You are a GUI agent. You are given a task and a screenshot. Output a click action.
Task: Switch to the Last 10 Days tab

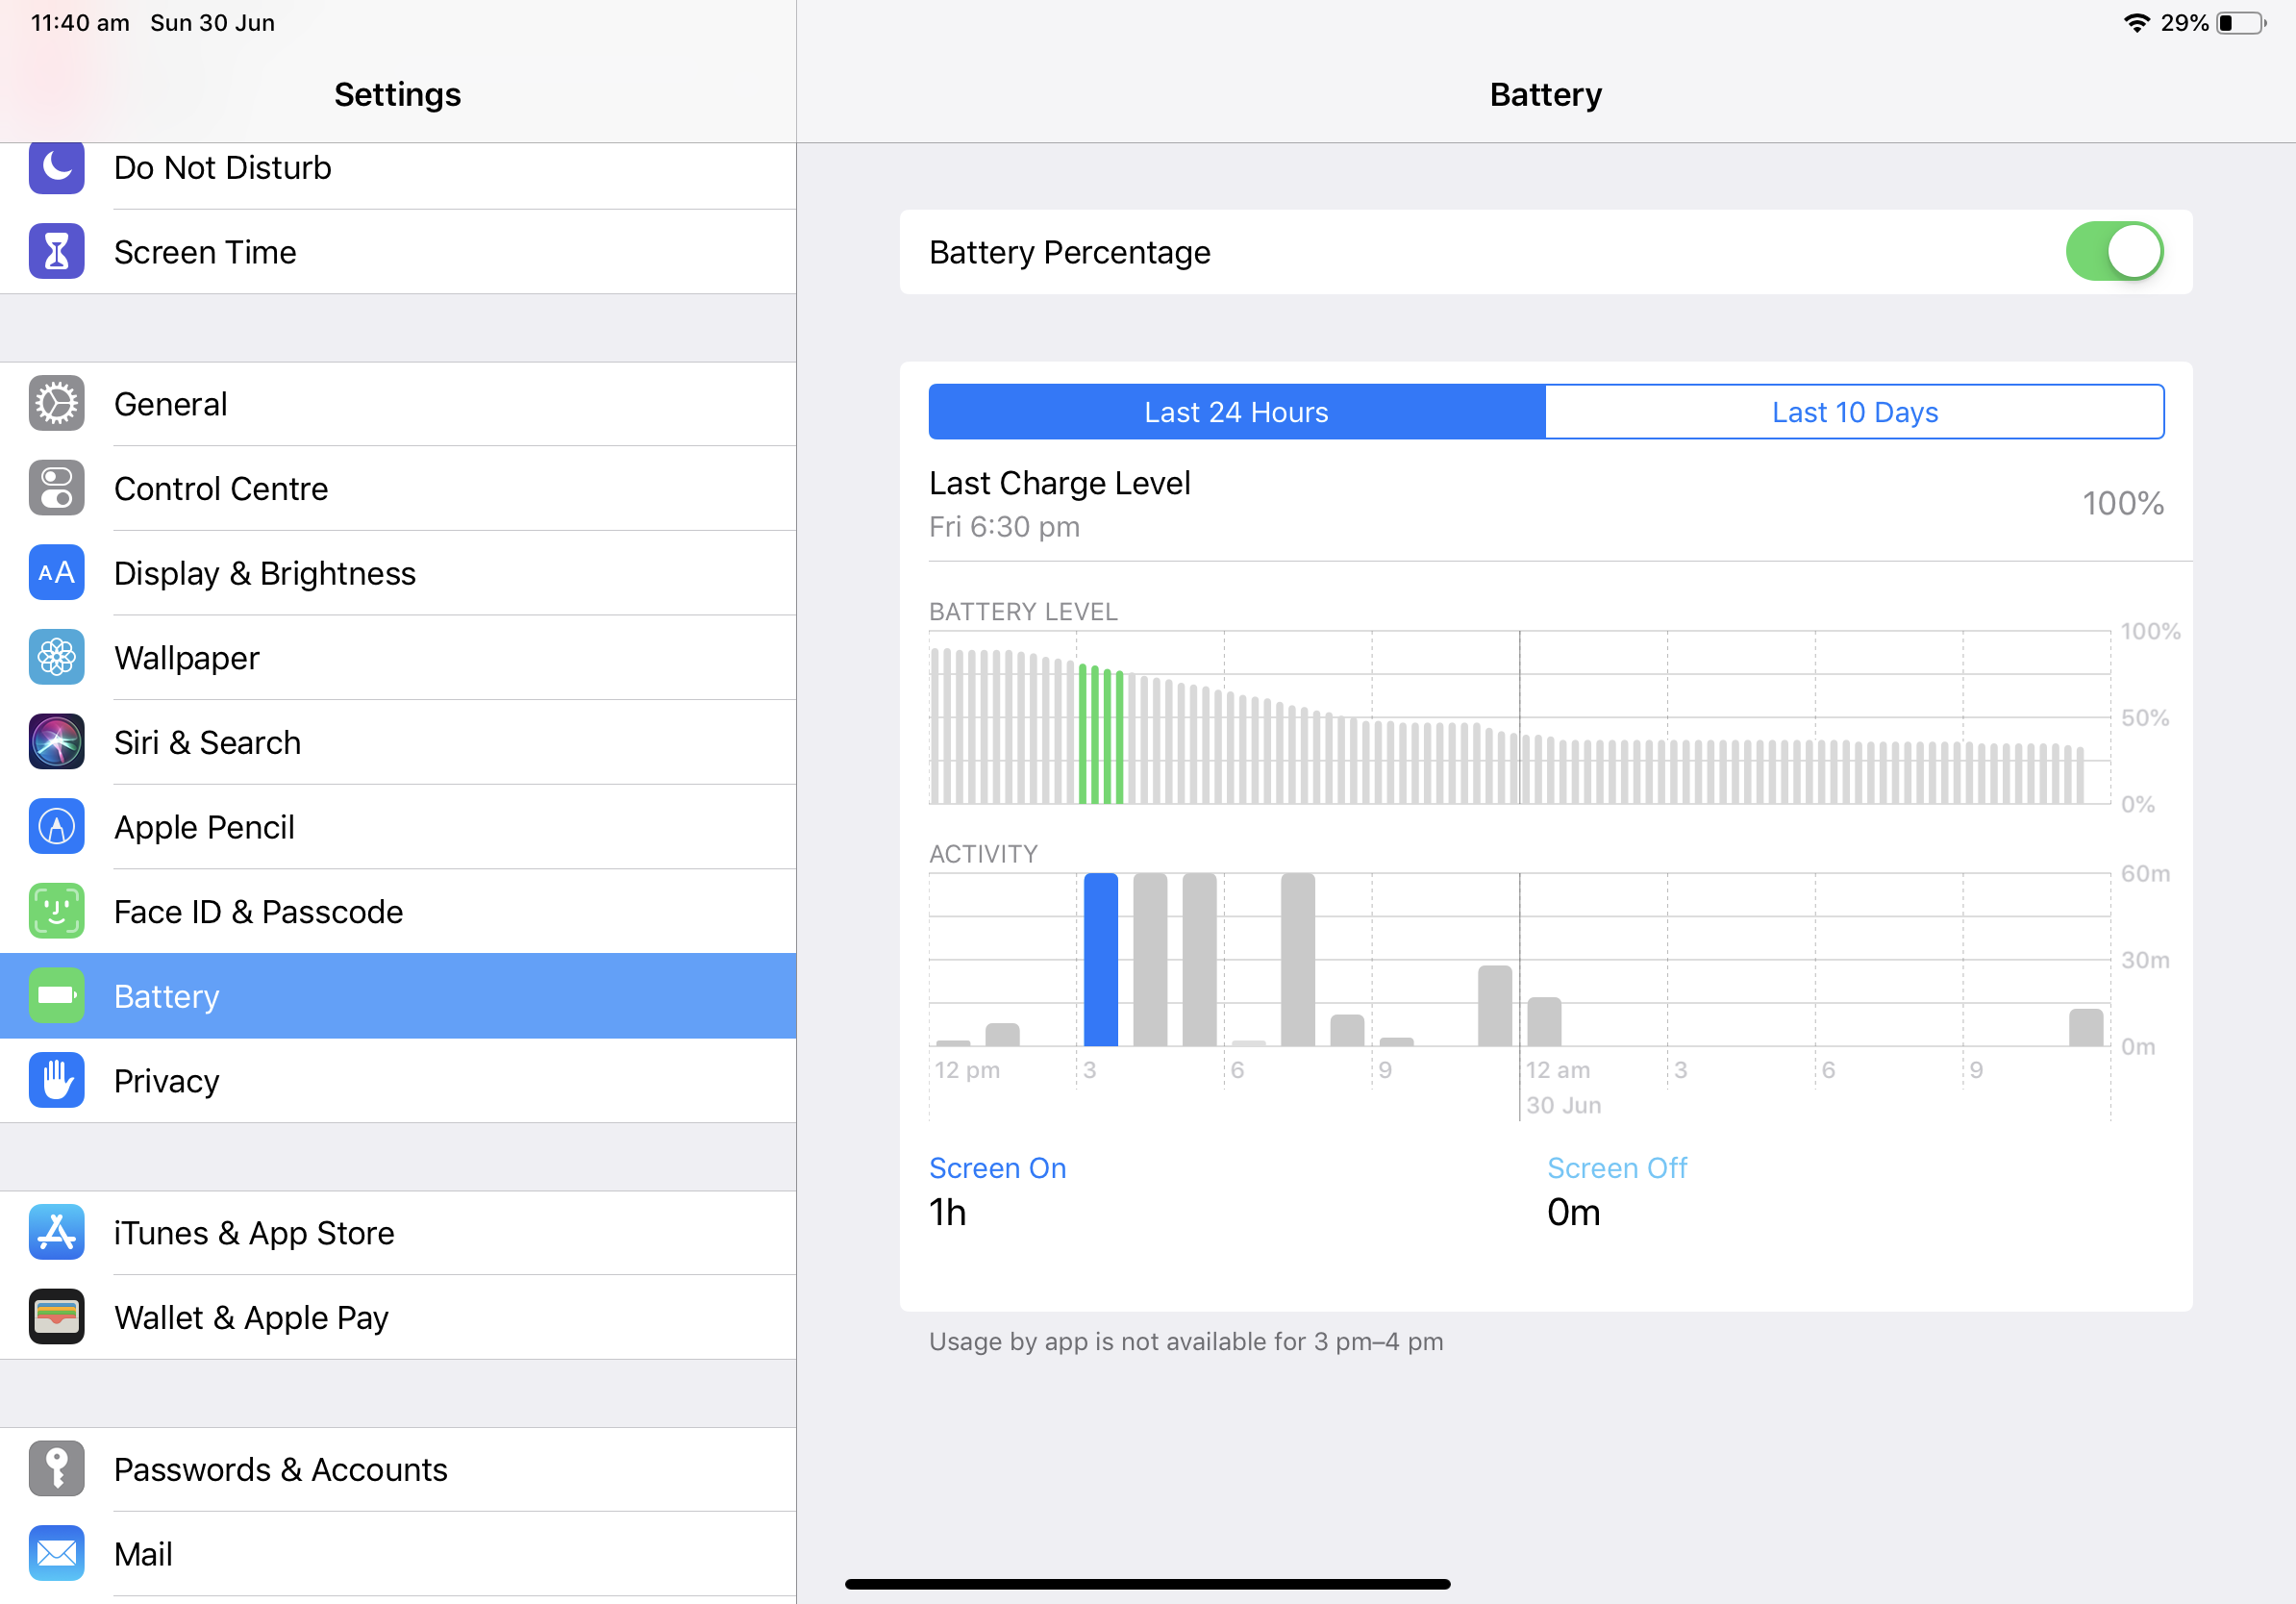tap(1854, 412)
